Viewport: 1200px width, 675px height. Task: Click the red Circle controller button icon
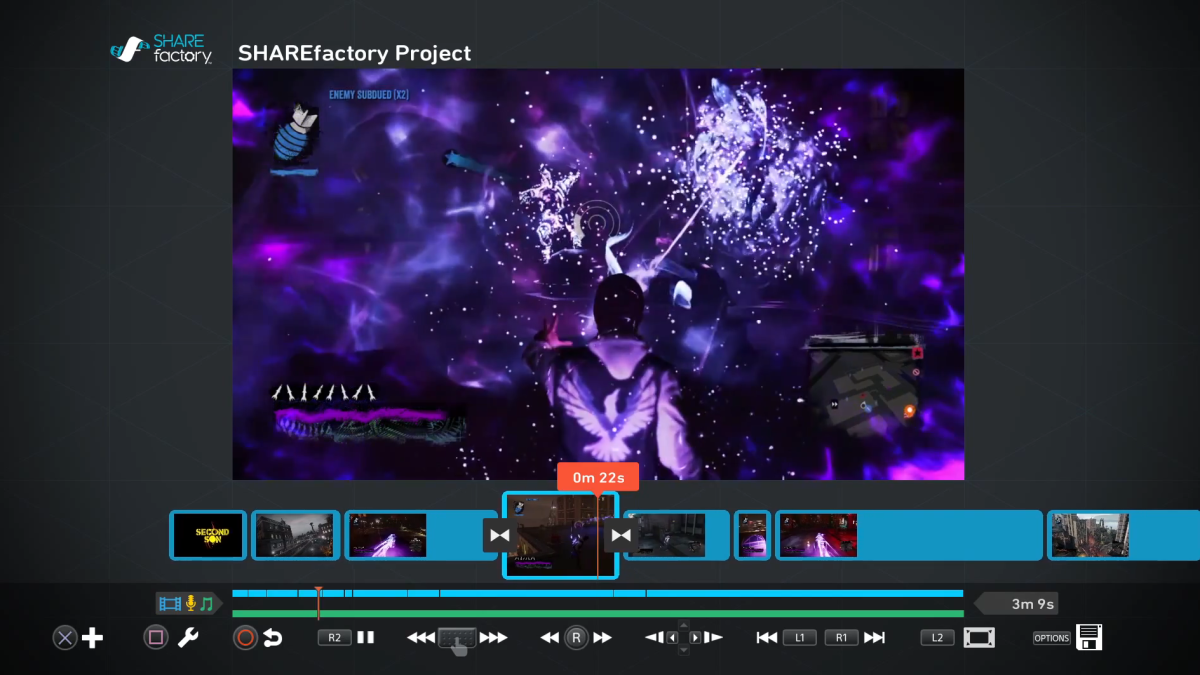click(x=245, y=638)
